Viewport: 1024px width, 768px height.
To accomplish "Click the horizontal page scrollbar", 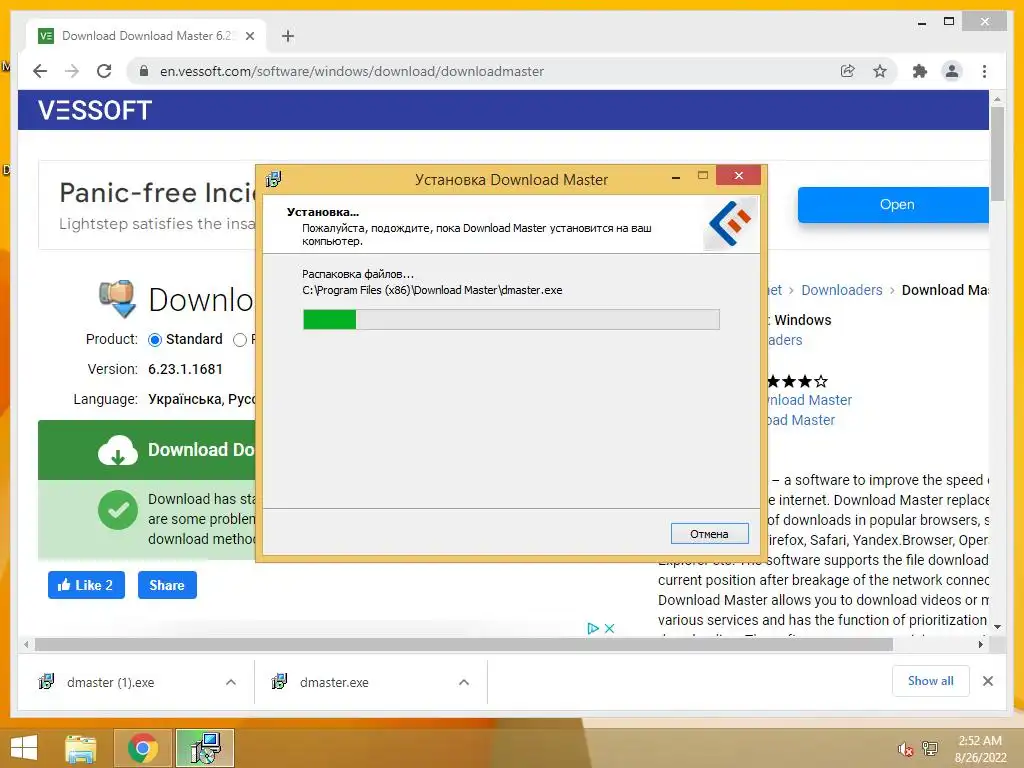I will click(464, 645).
